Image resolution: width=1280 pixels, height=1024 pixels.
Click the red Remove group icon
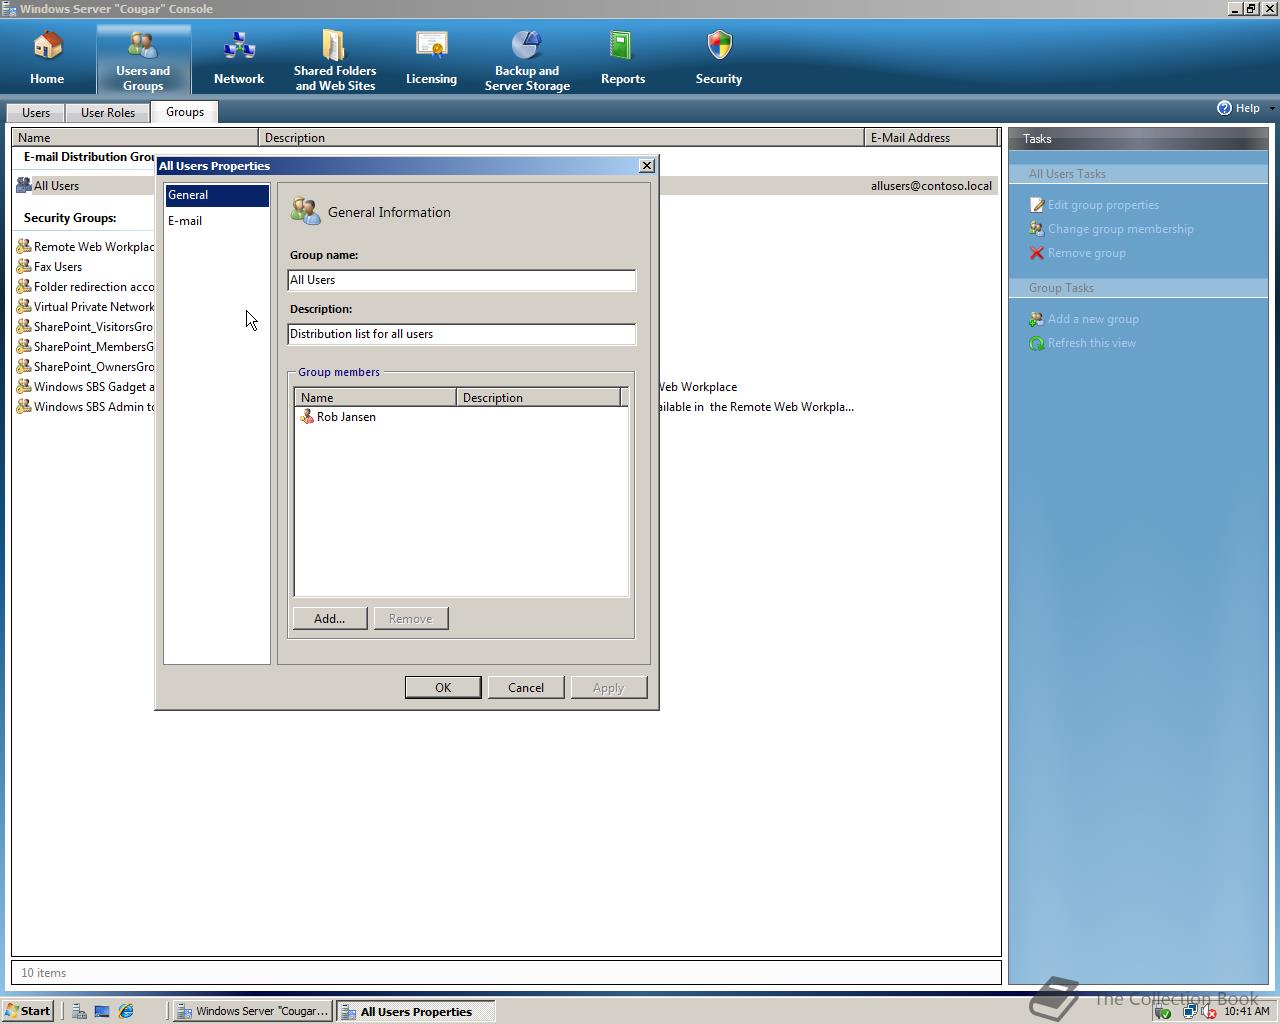tap(1036, 253)
